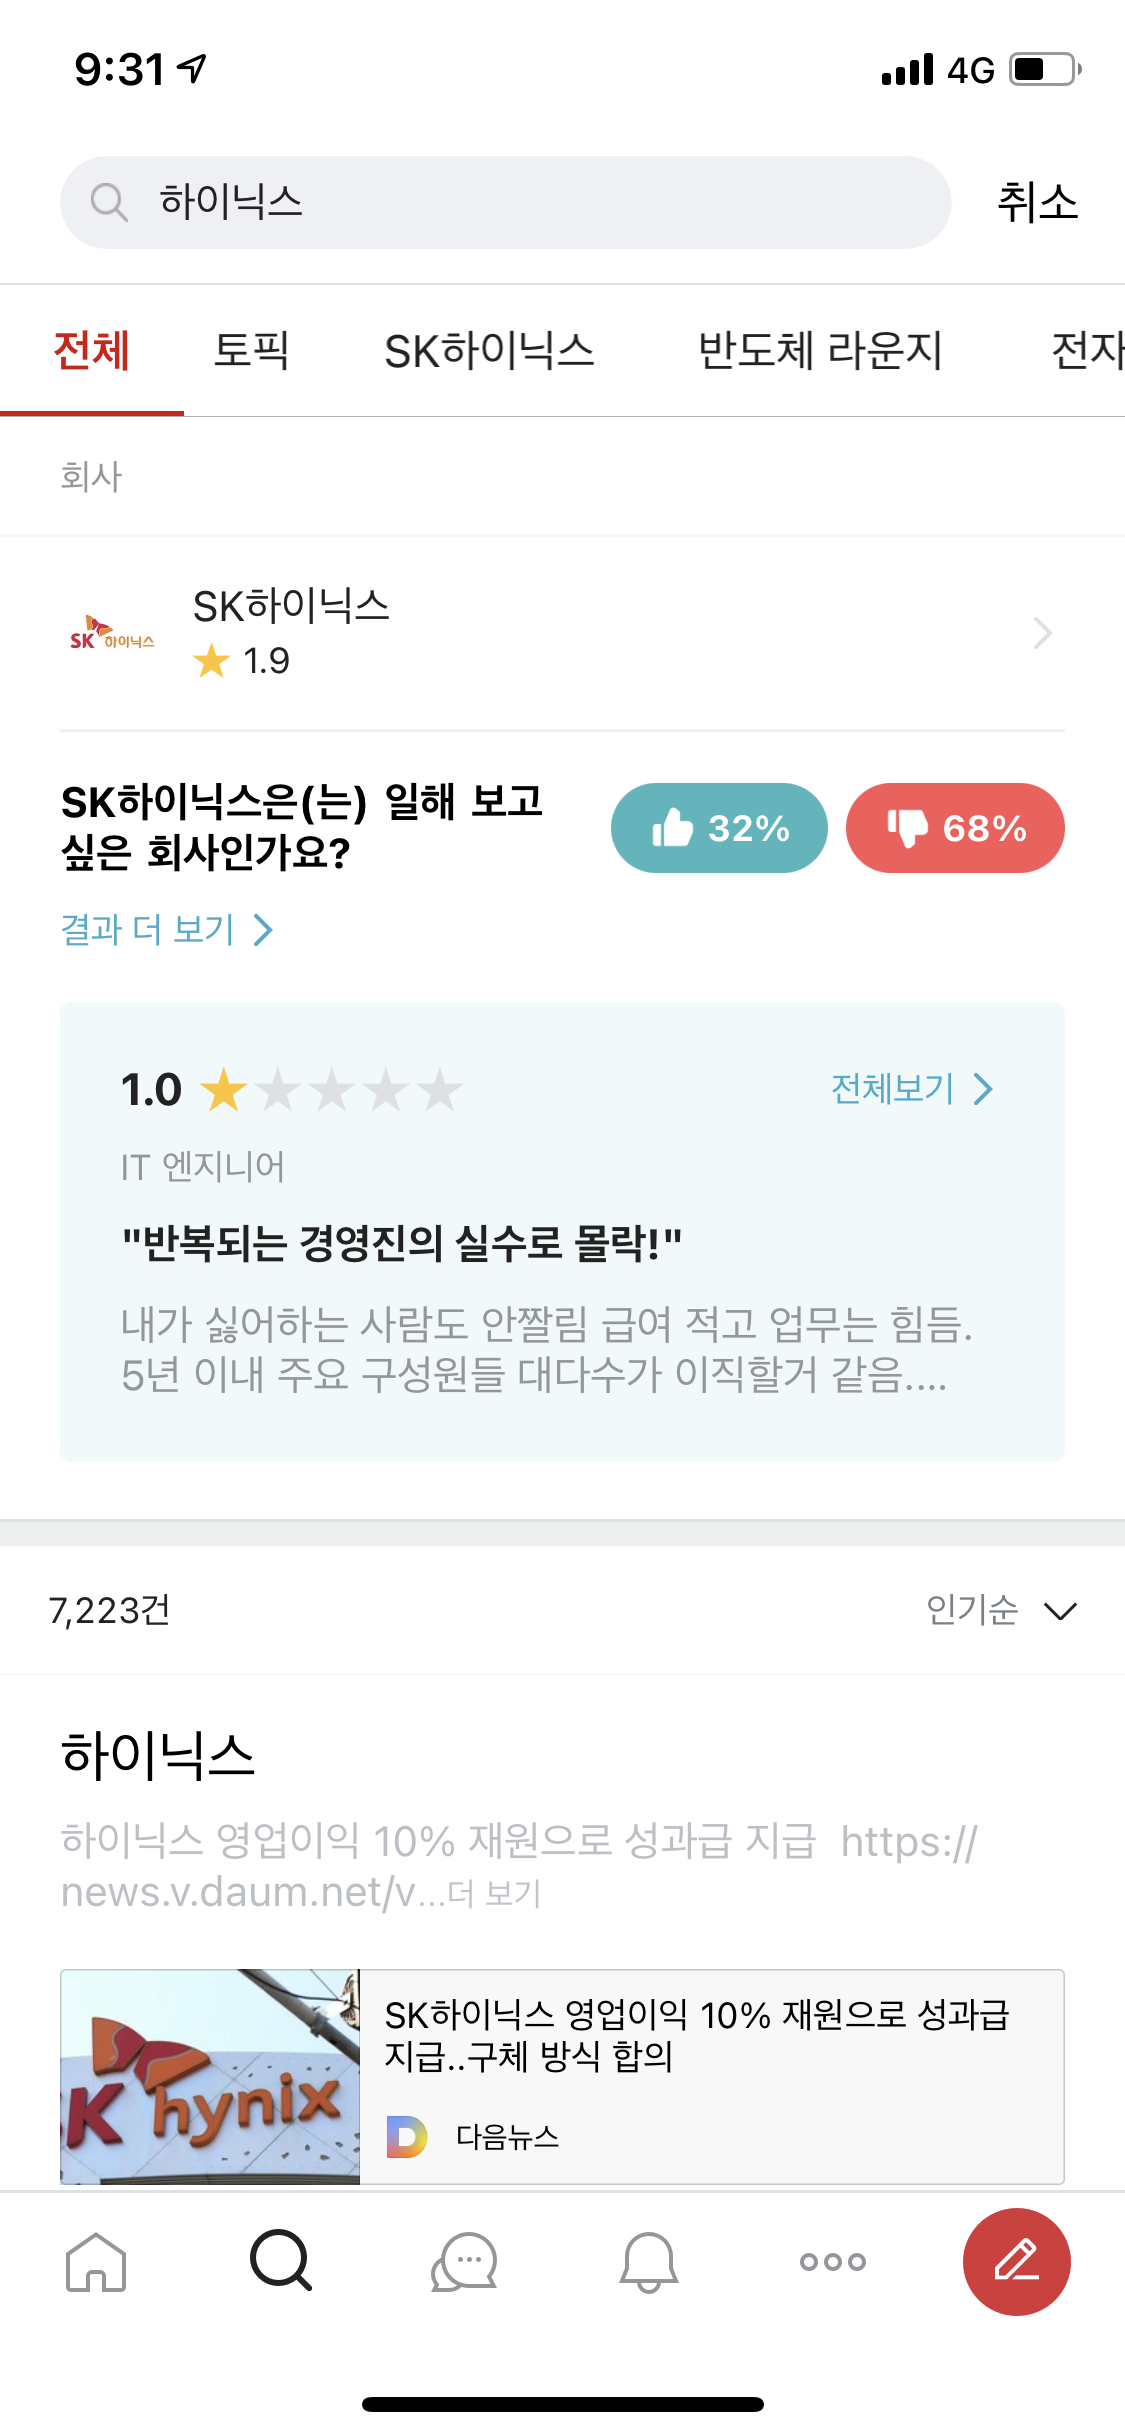Open the three-dots more menu icon
This screenshot has width=1125, height=2436.
(832, 2261)
